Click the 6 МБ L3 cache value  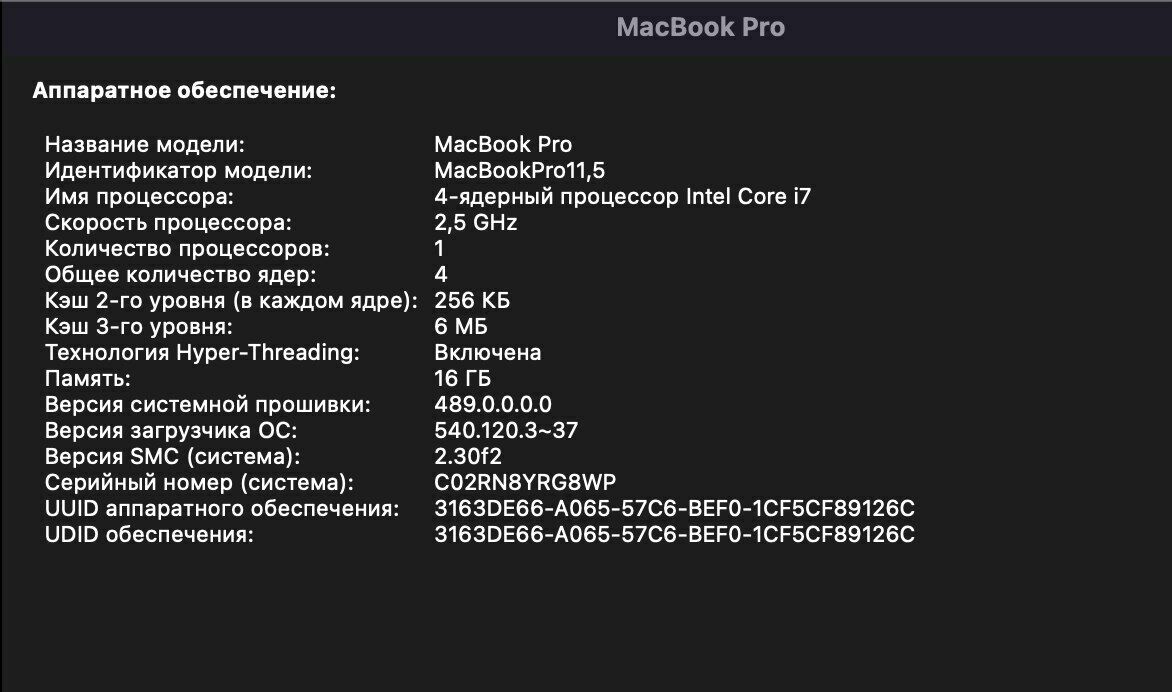pos(461,326)
